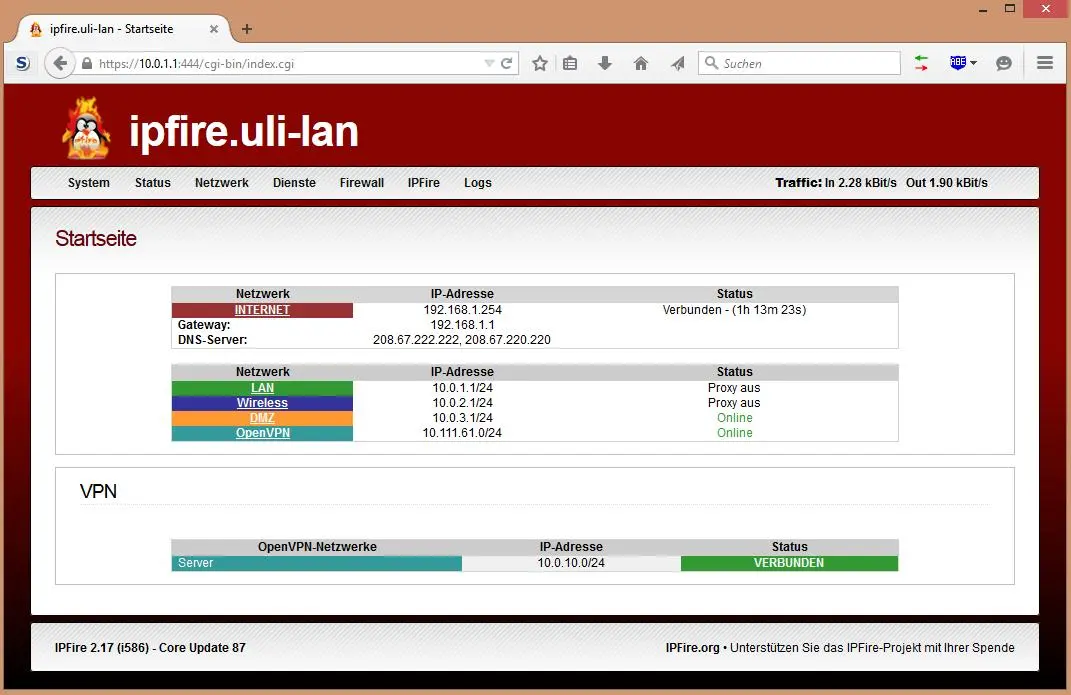Click the padlock site security icon
1071x695 pixels.
(87, 63)
